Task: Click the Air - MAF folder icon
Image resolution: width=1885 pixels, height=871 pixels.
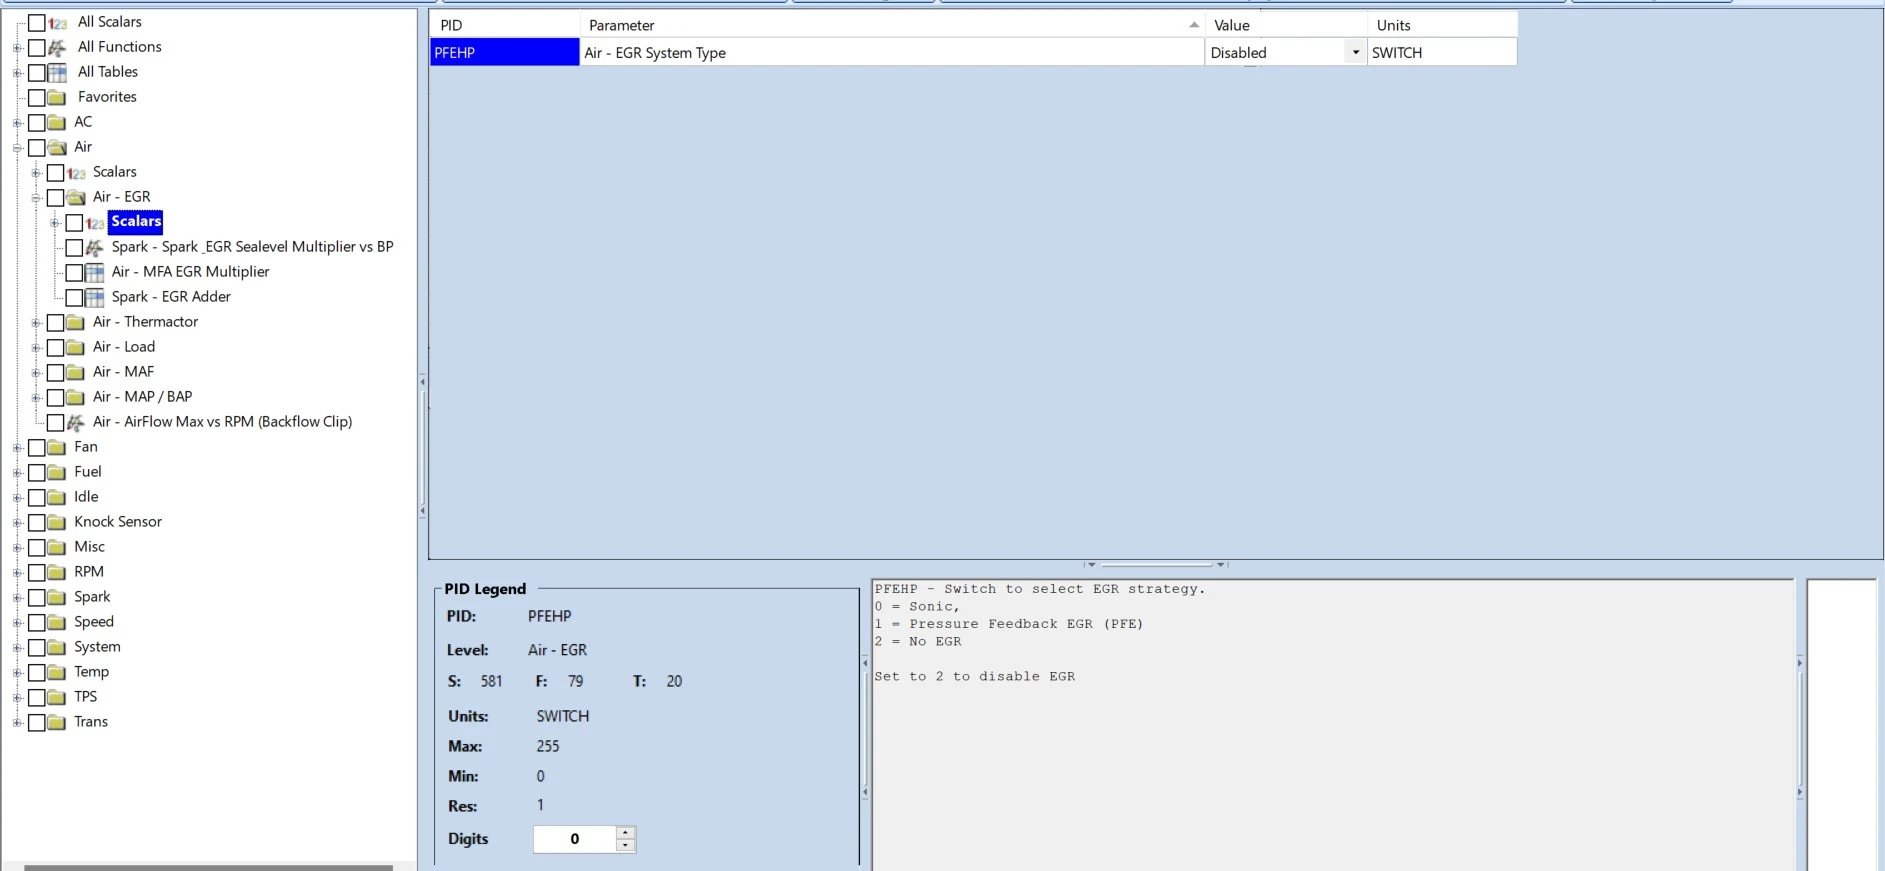Action: (x=76, y=372)
